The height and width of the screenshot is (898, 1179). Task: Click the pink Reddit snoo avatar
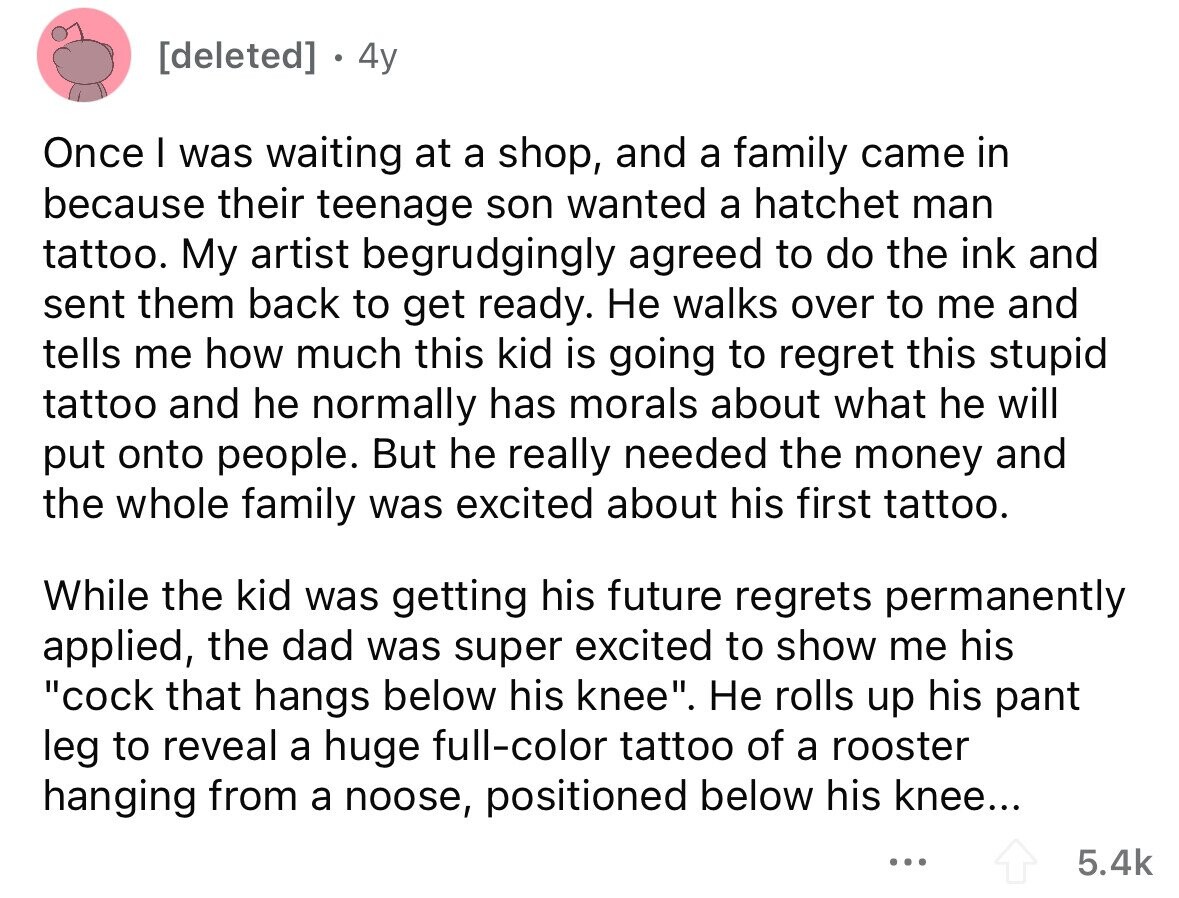click(x=83, y=55)
